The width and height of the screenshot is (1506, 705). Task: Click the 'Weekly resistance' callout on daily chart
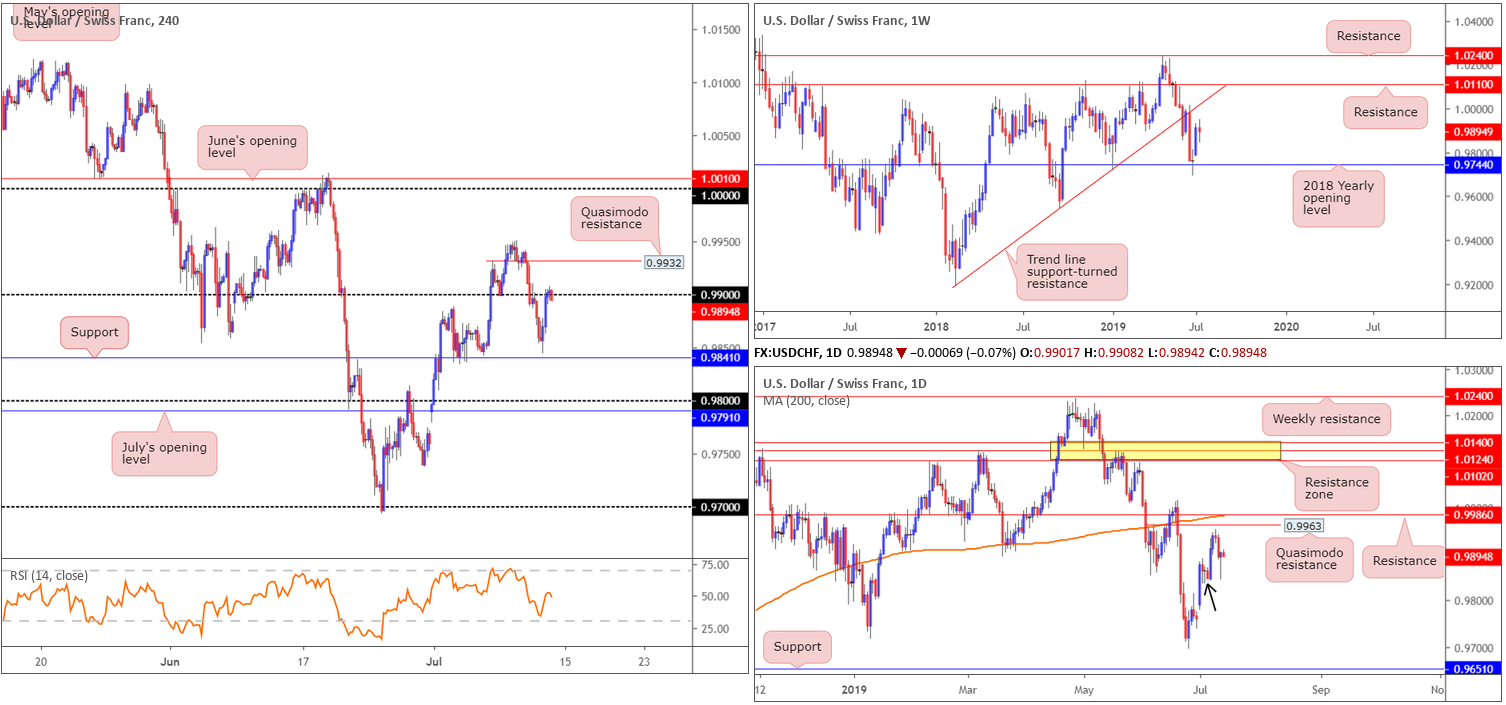pos(1326,418)
